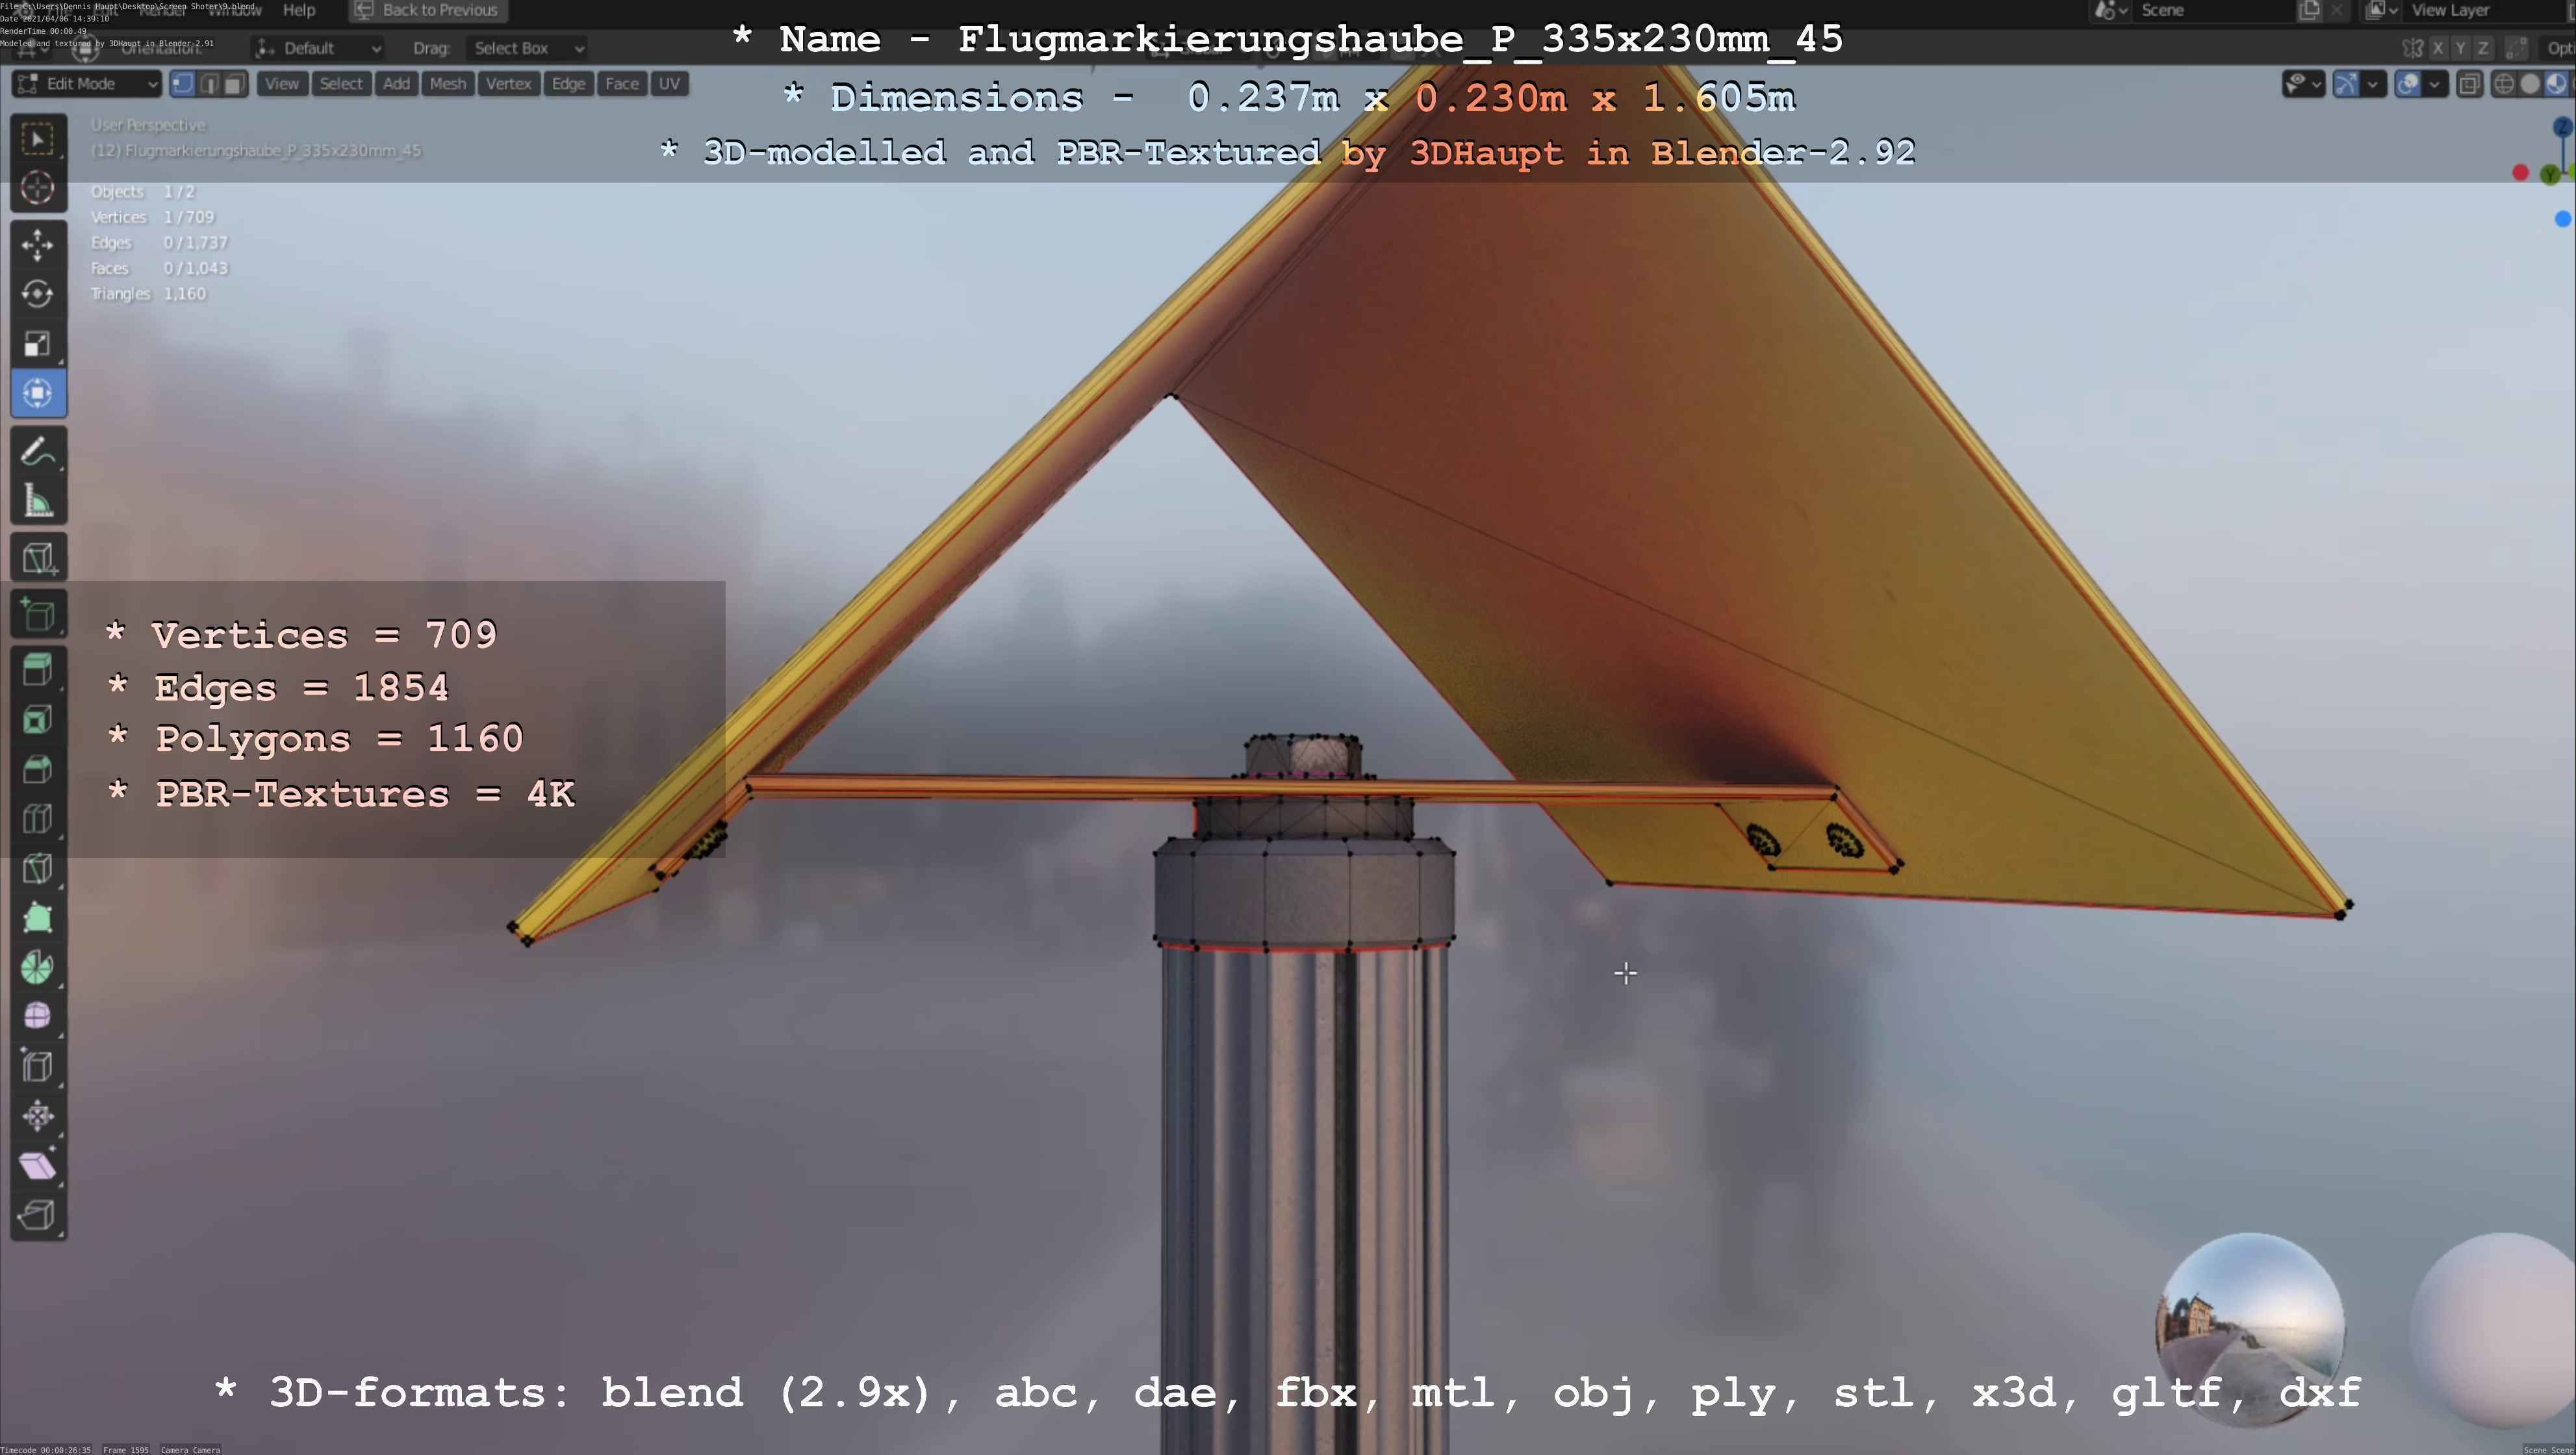Expand the overlays options dropdown arrow
Viewport: 2576px width, 1455px height.
[2434, 84]
